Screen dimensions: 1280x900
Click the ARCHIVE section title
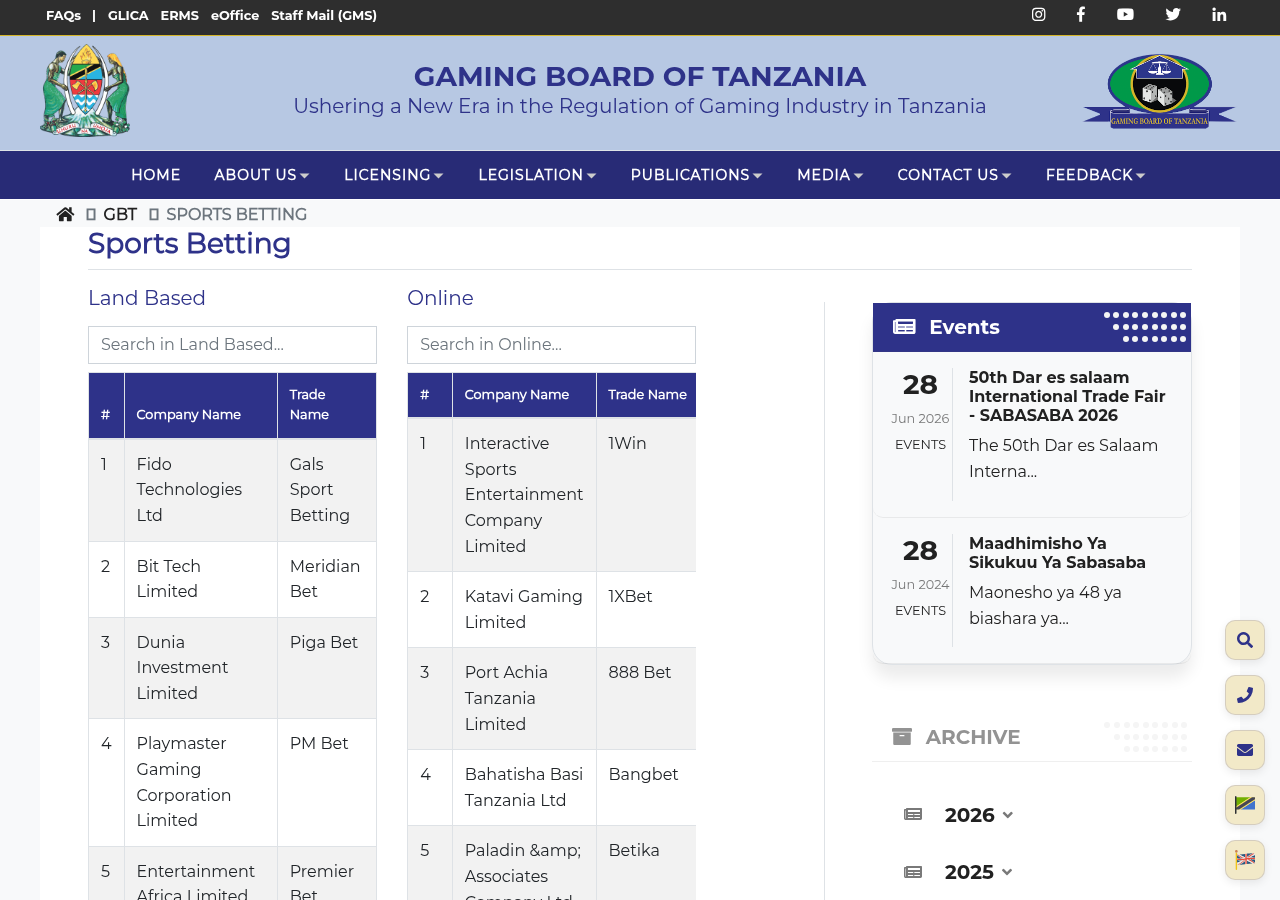pyautogui.click(x=973, y=737)
